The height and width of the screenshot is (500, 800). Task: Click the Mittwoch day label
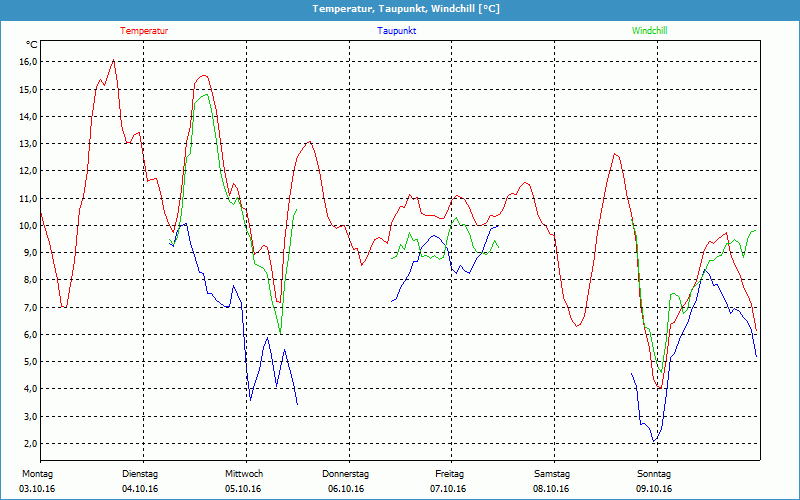244,474
